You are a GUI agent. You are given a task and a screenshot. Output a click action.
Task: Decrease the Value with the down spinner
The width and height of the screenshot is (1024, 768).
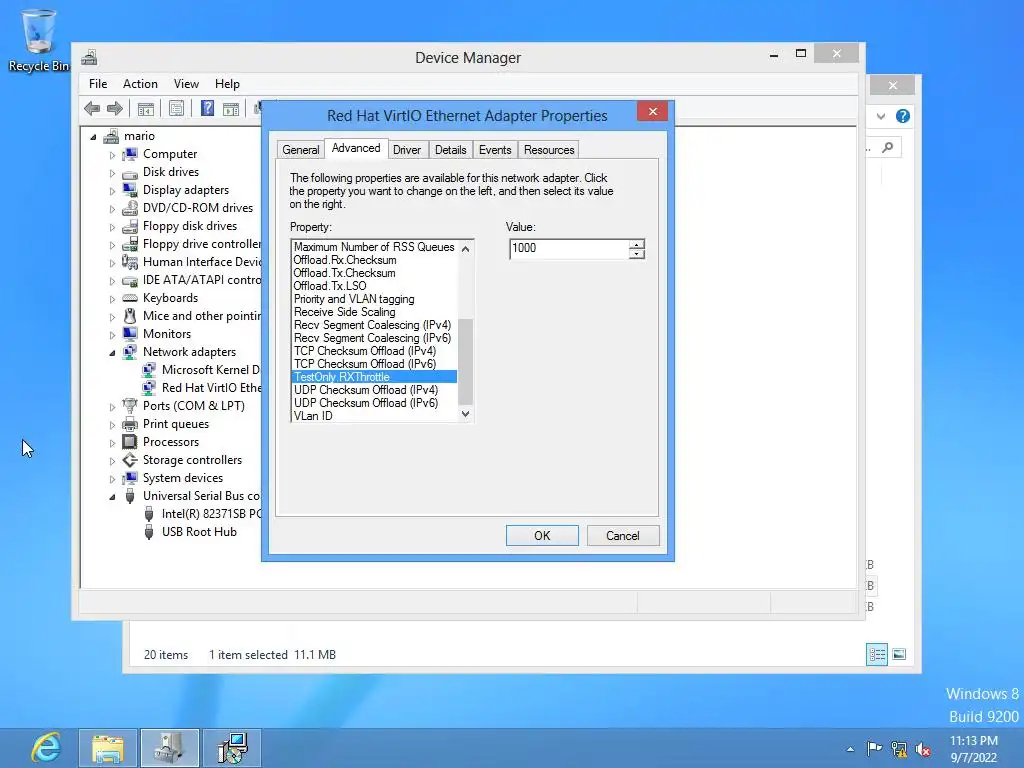(637, 253)
